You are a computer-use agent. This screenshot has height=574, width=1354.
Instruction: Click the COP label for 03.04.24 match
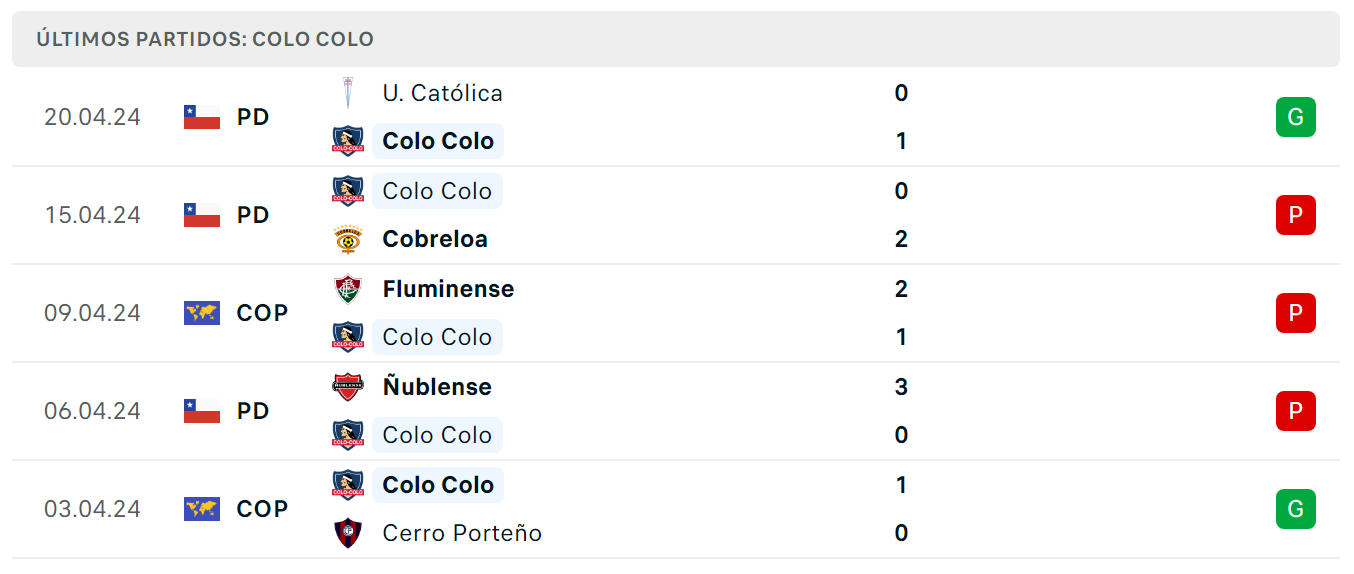[262, 509]
